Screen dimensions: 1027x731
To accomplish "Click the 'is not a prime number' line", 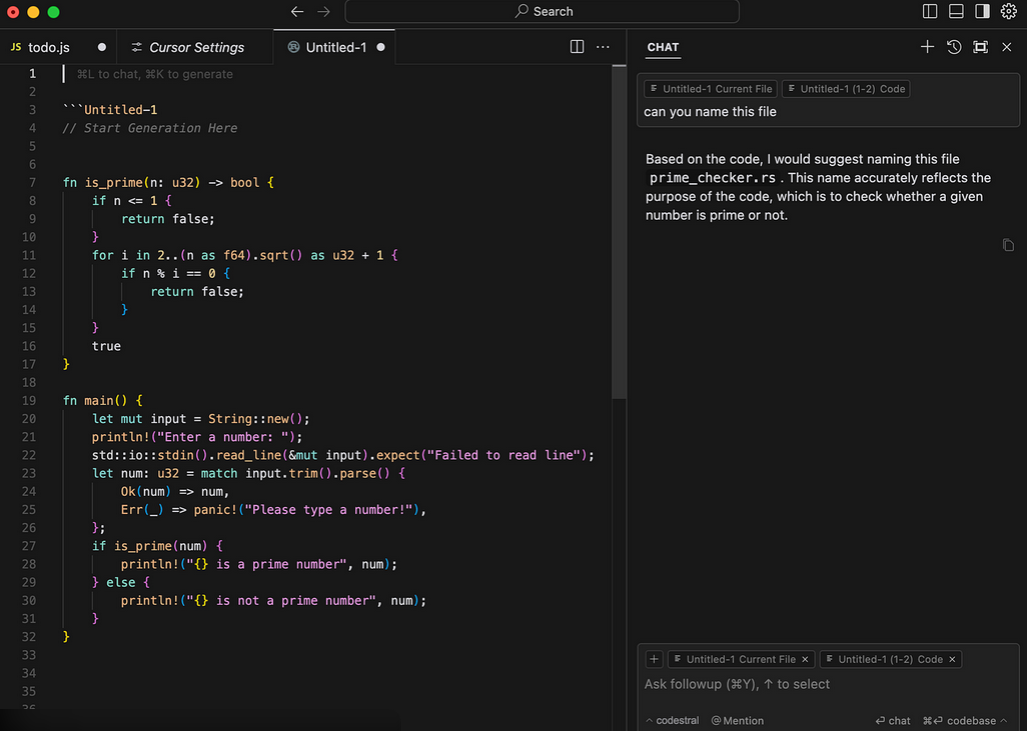I will tap(274, 601).
